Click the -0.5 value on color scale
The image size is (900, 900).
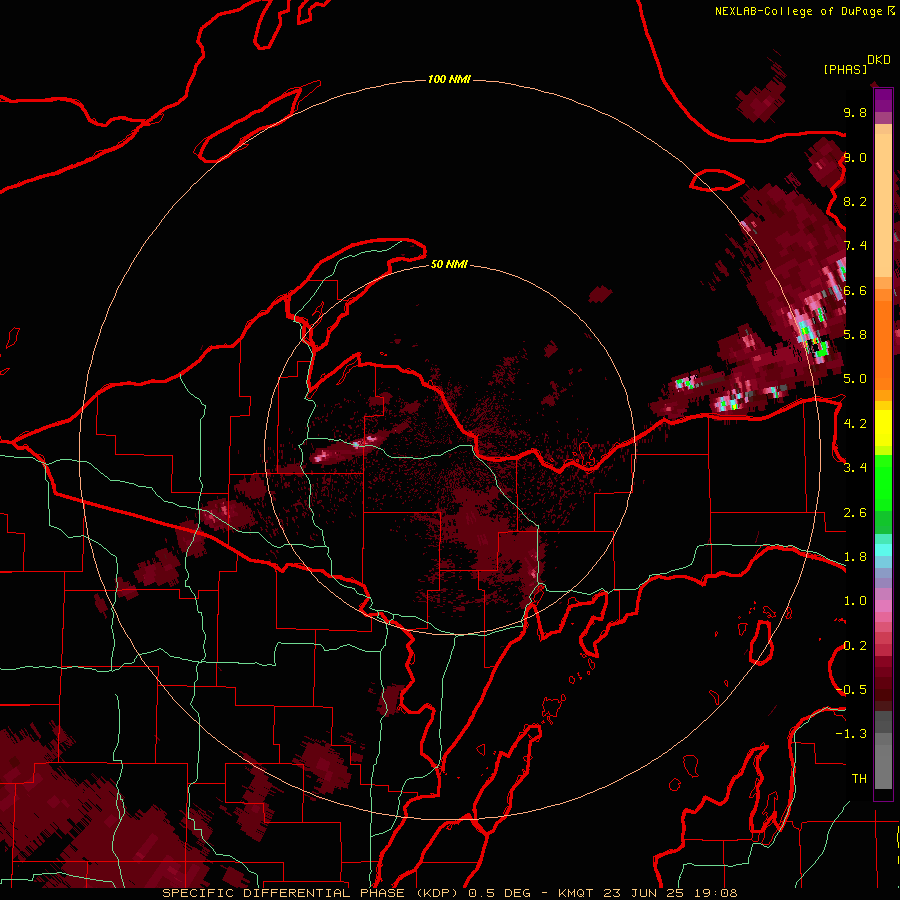851,689
